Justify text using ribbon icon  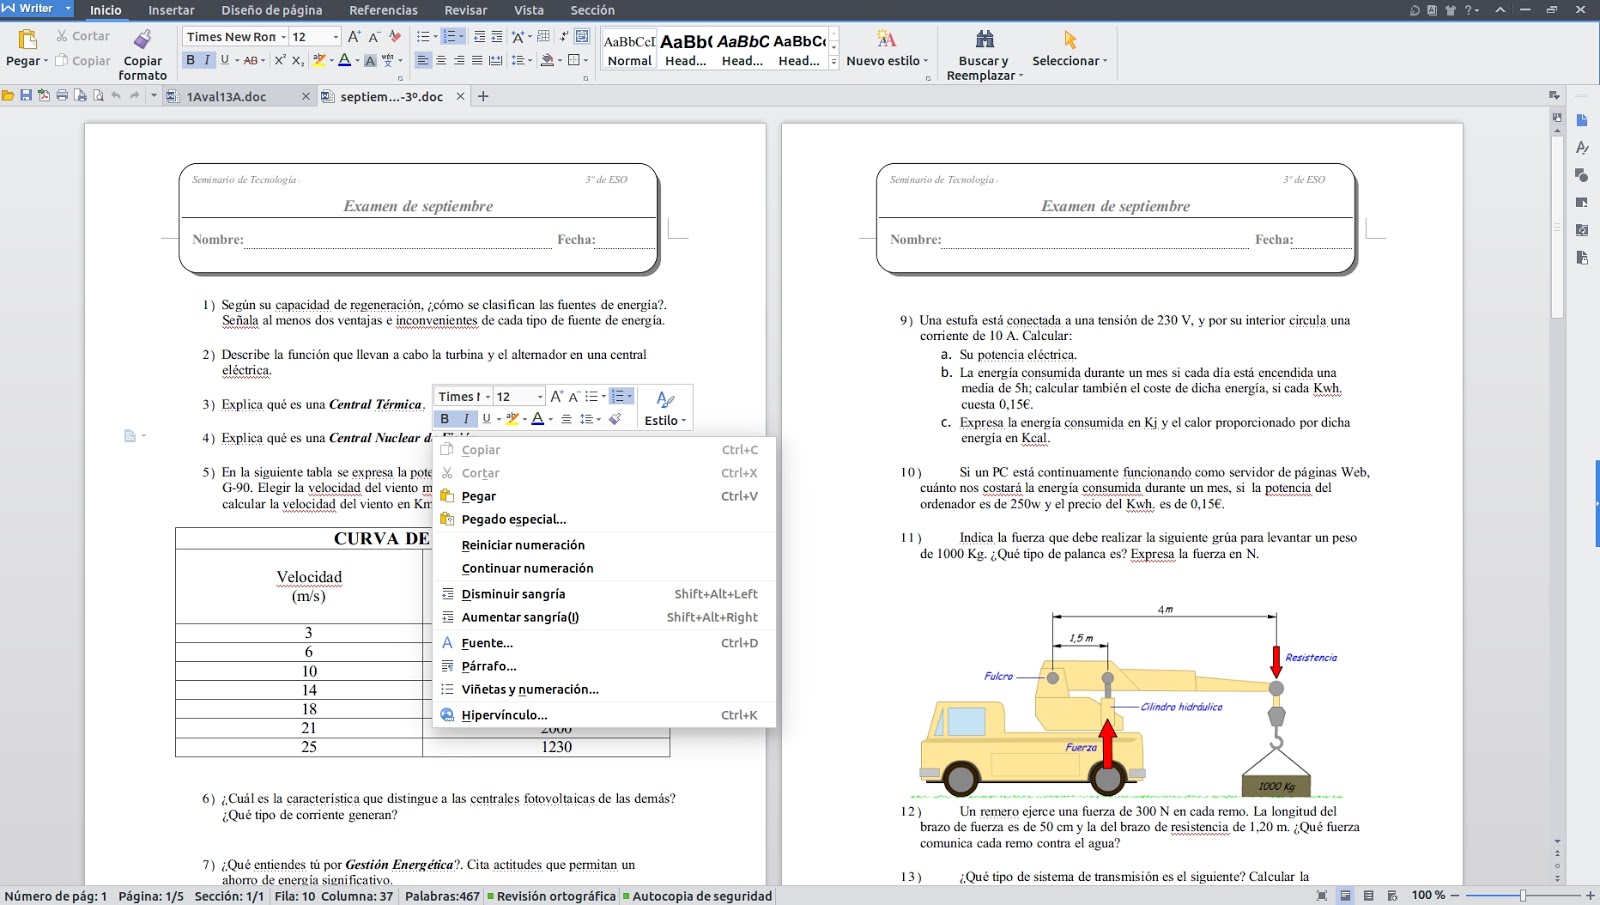(477, 60)
